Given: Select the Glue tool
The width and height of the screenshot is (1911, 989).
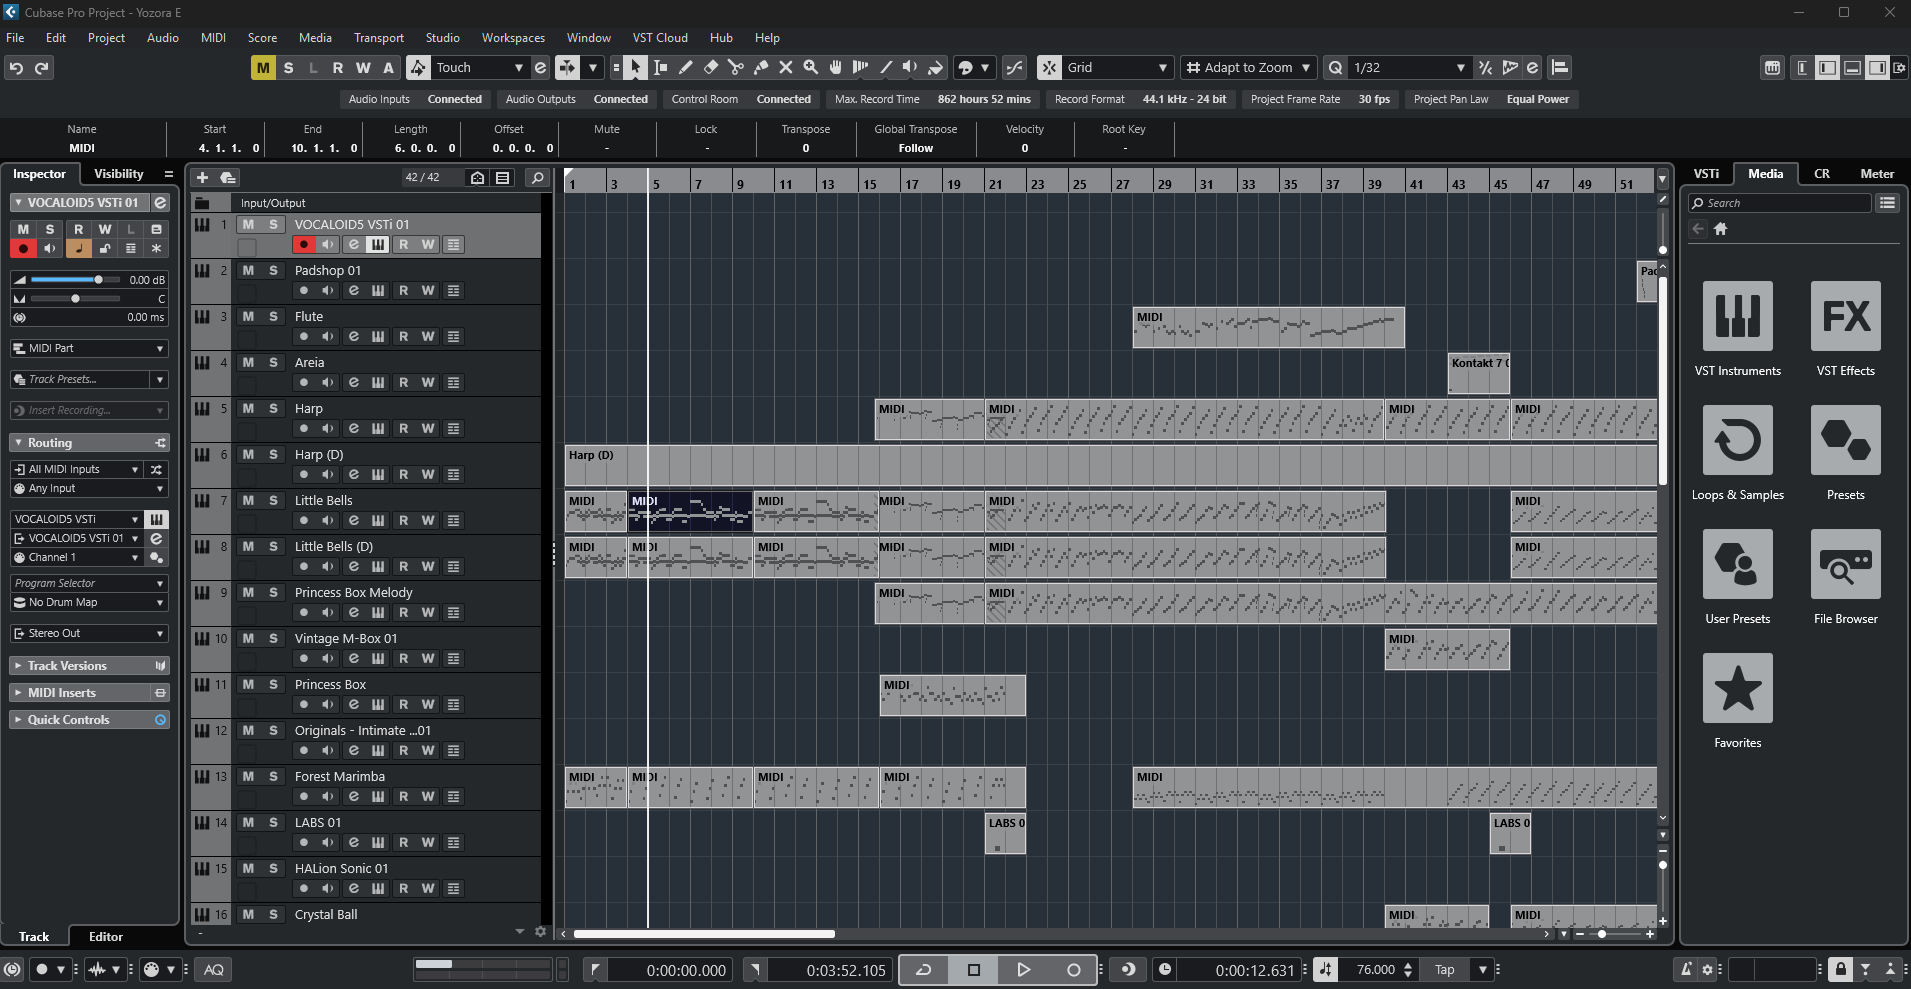Looking at the screenshot, I should [x=761, y=68].
